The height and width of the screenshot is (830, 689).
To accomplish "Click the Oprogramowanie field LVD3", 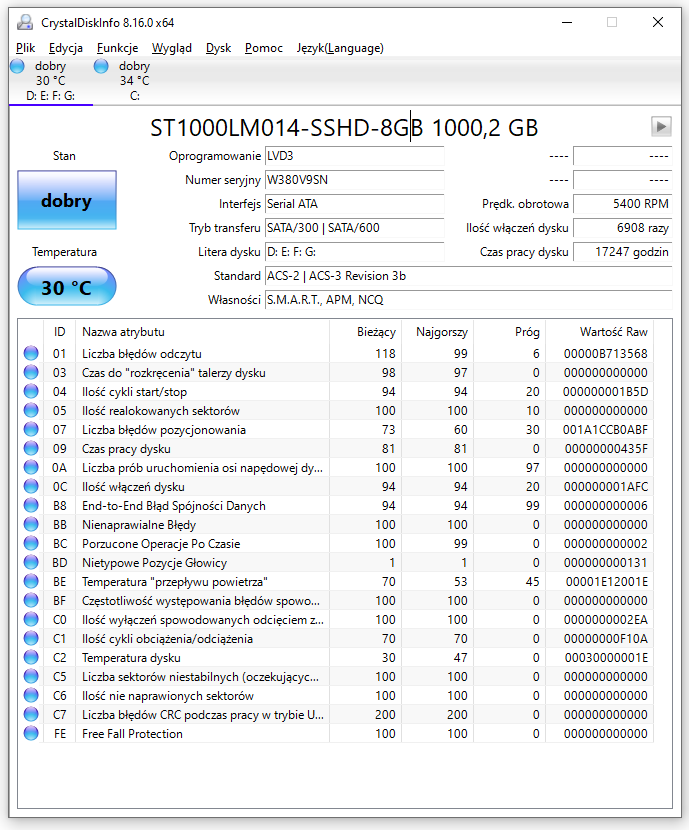I will click(x=354, y=156).
